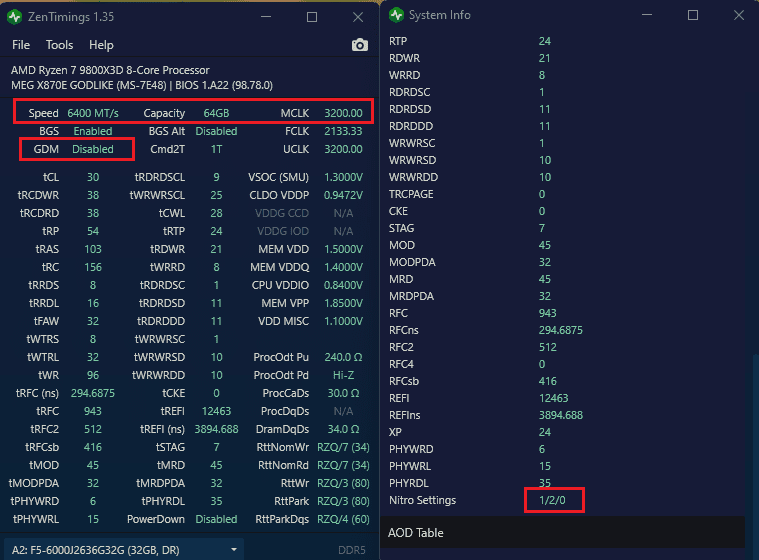This screenshot has width=759, height=560.
Task: Click the tWRWRSCL value 25
Action: pyautogui.click(x=216, y=195)
